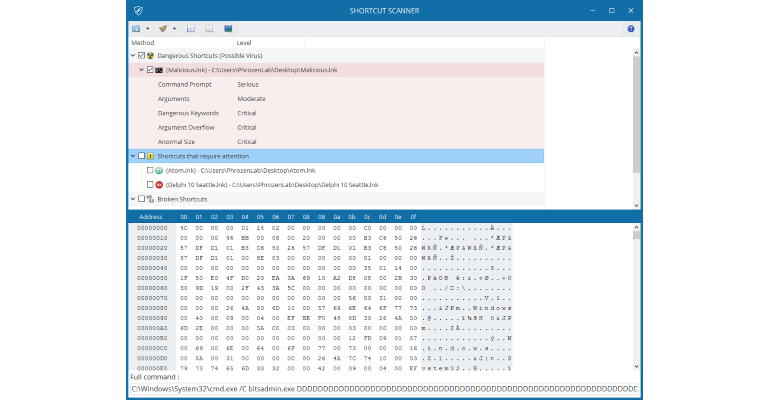Check the Atom.lnk checkbox
This screenshot has width=770, height=400.
click(150, 170)
